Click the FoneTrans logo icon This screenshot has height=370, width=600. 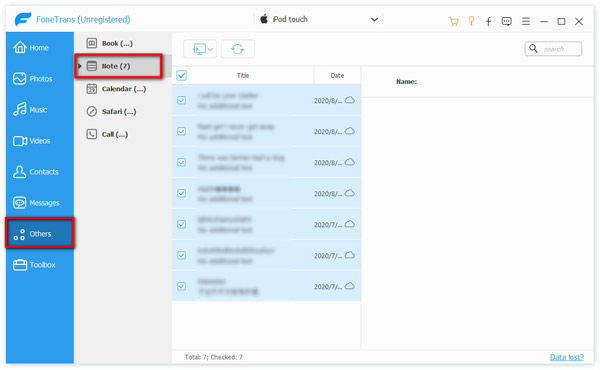23,19
